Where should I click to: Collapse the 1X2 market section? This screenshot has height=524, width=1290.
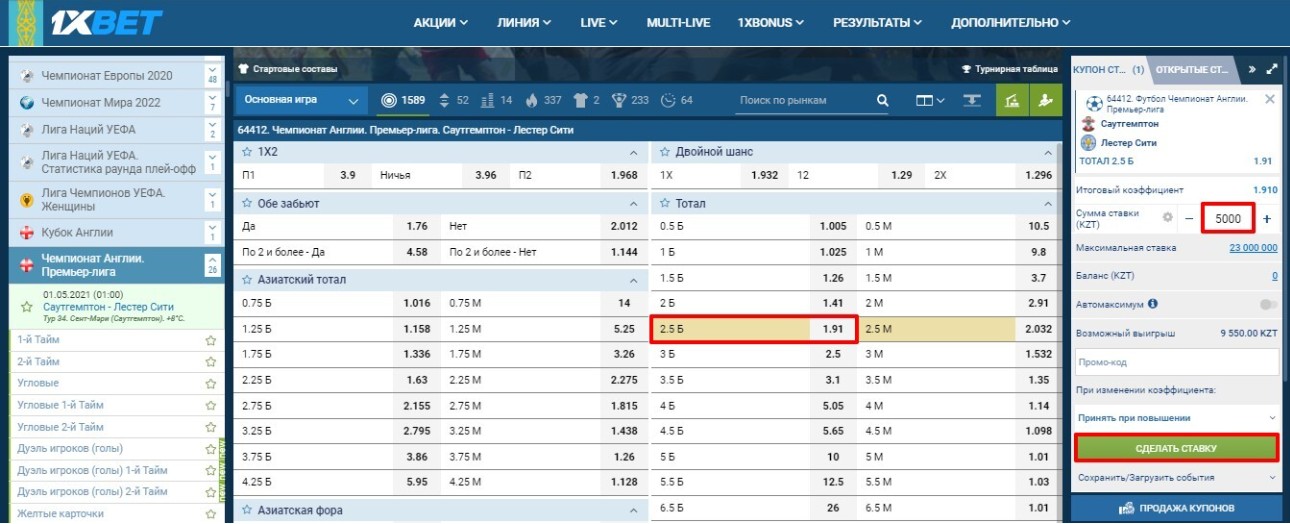pos(633,152)
